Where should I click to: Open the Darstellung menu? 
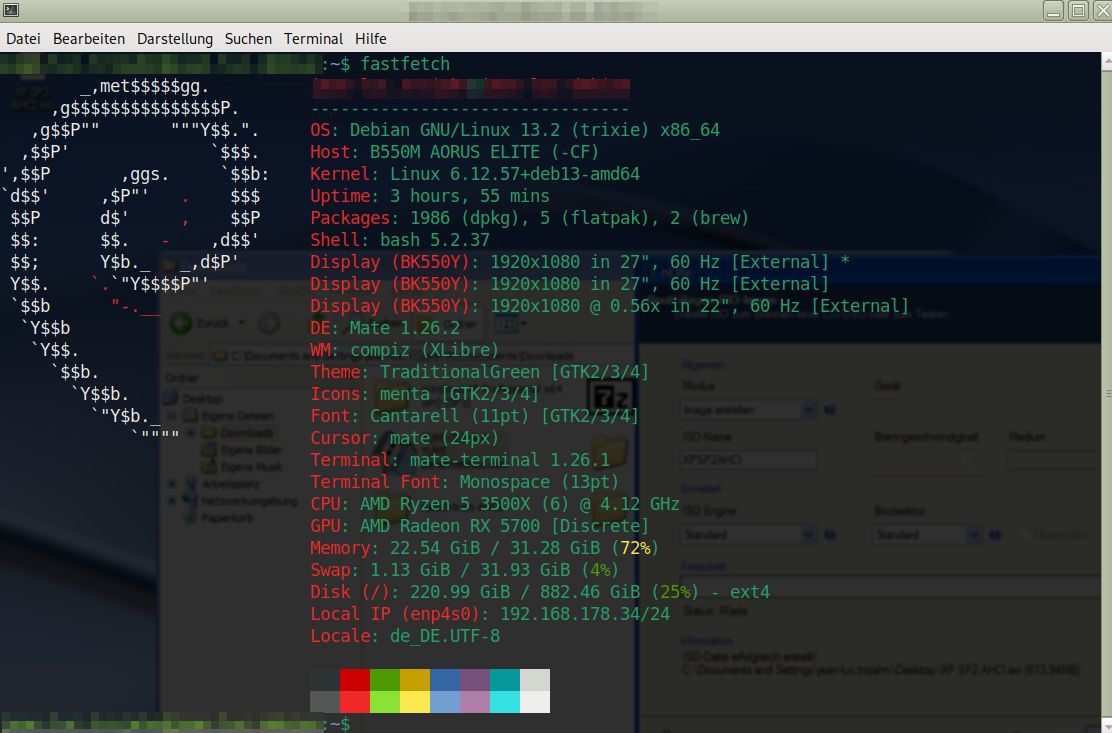coord(174,39)
